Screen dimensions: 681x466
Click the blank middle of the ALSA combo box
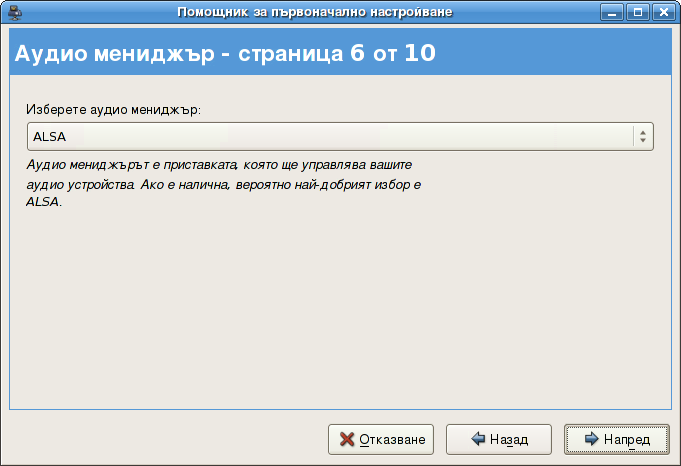[340, 136]
